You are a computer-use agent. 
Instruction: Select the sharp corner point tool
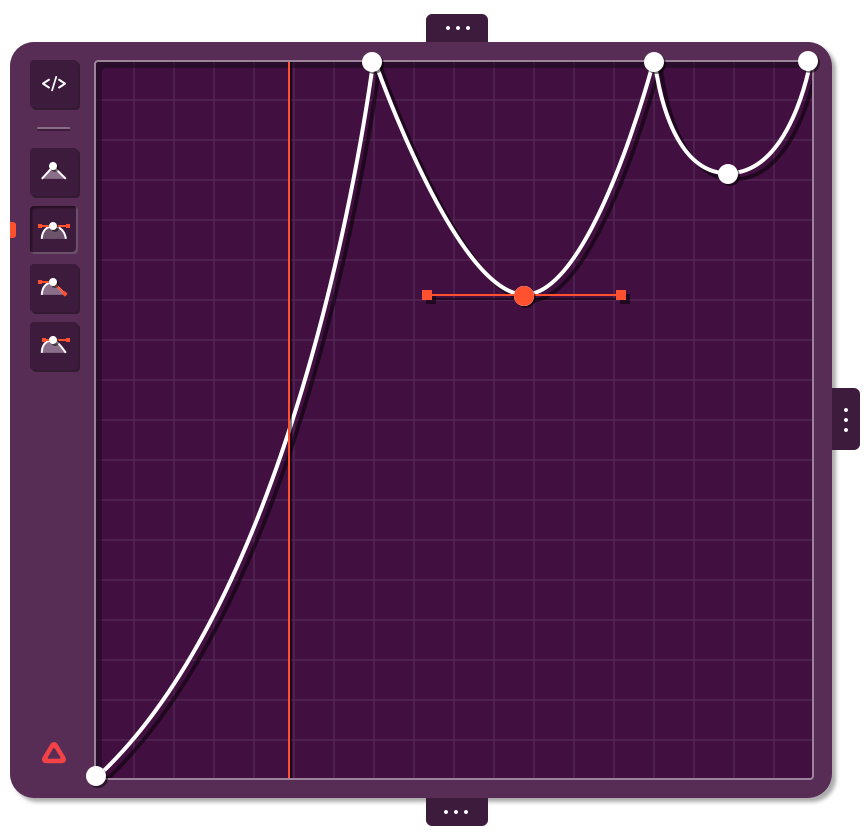point(54,172)
